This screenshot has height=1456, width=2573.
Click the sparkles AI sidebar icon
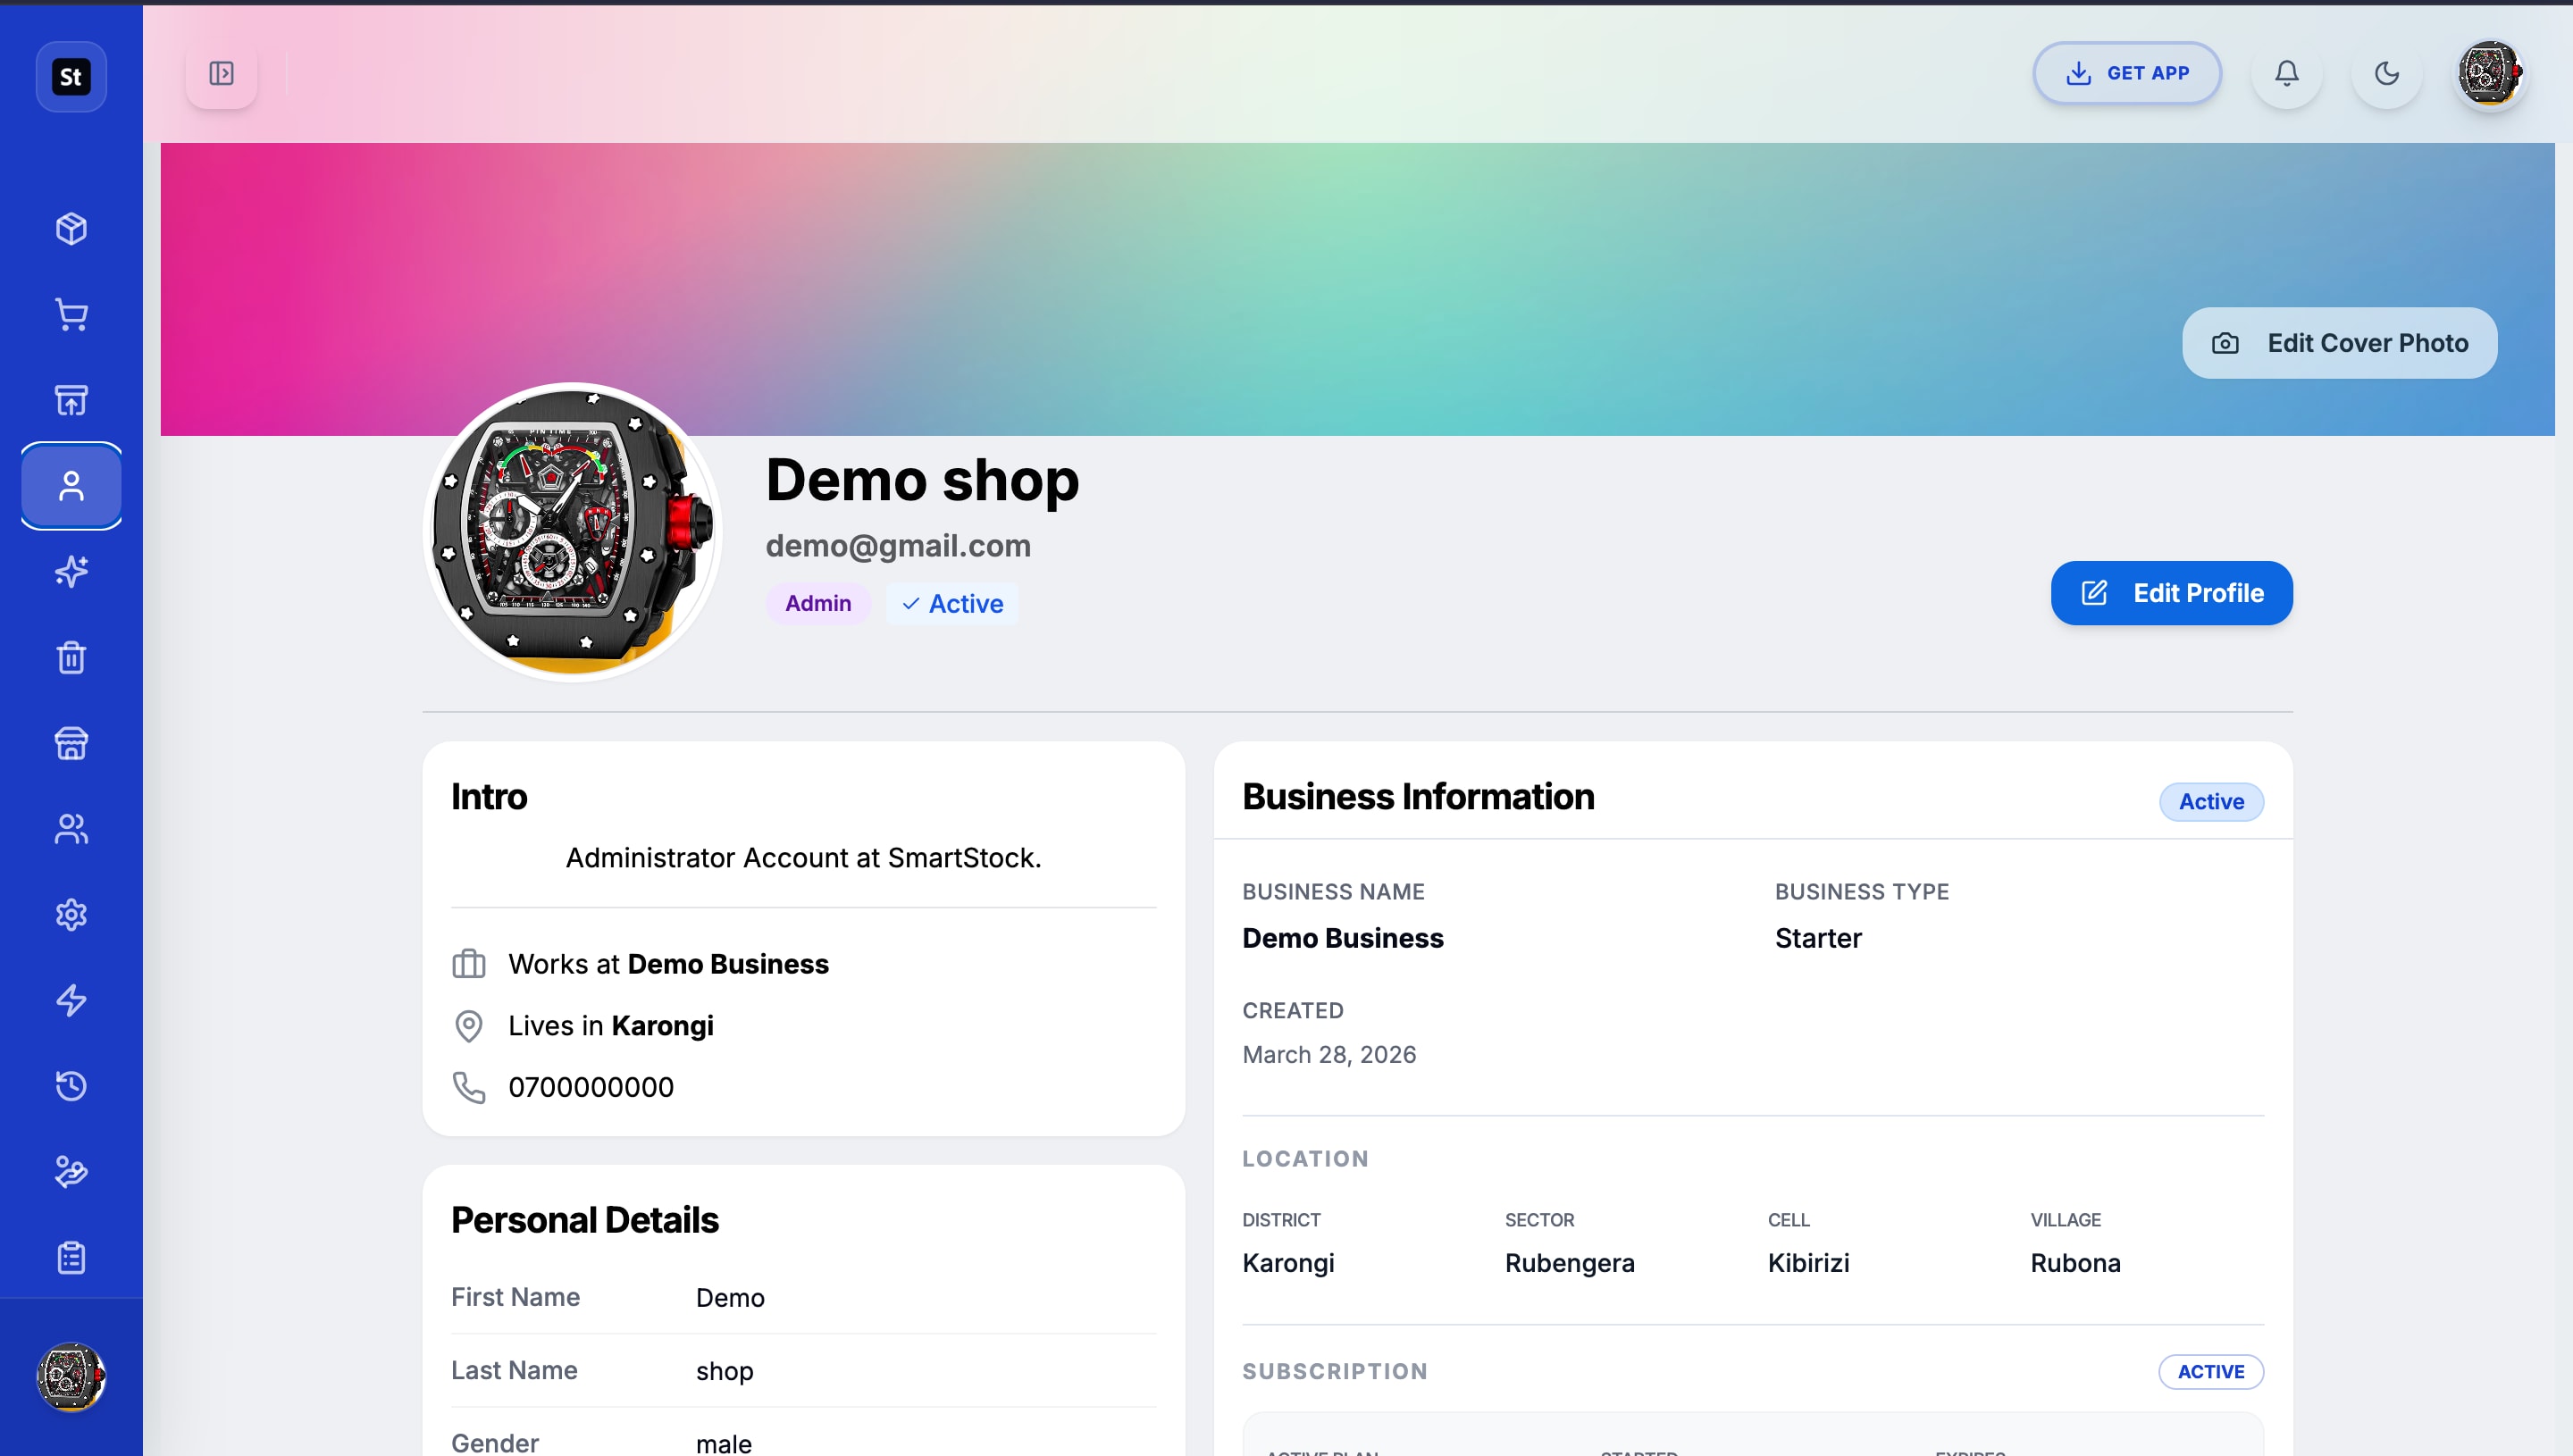point(71,571)
